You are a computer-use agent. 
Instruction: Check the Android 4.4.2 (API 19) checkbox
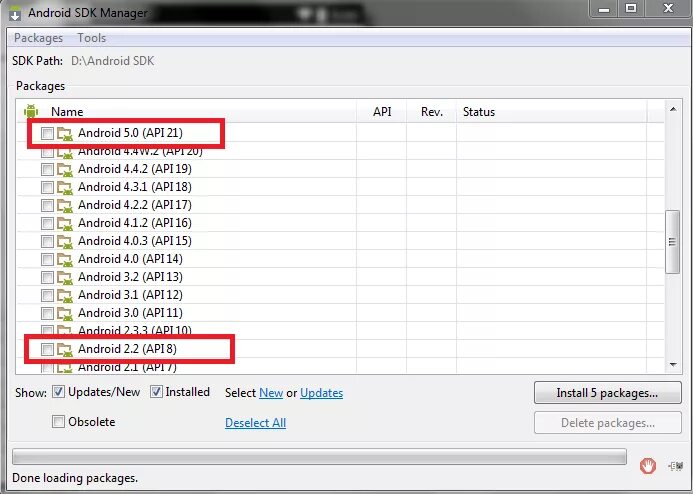click(47, 170)
